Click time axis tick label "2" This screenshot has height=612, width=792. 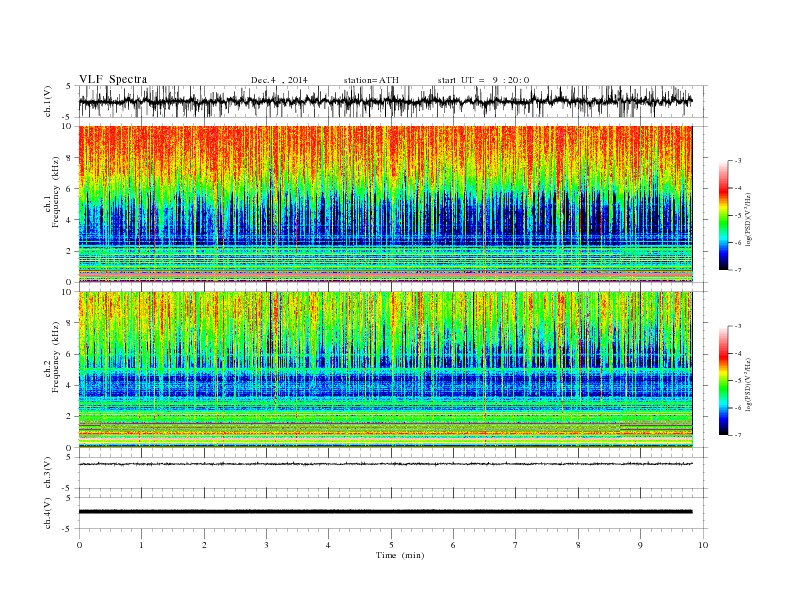pyautogui.click(x=204, y=545)
